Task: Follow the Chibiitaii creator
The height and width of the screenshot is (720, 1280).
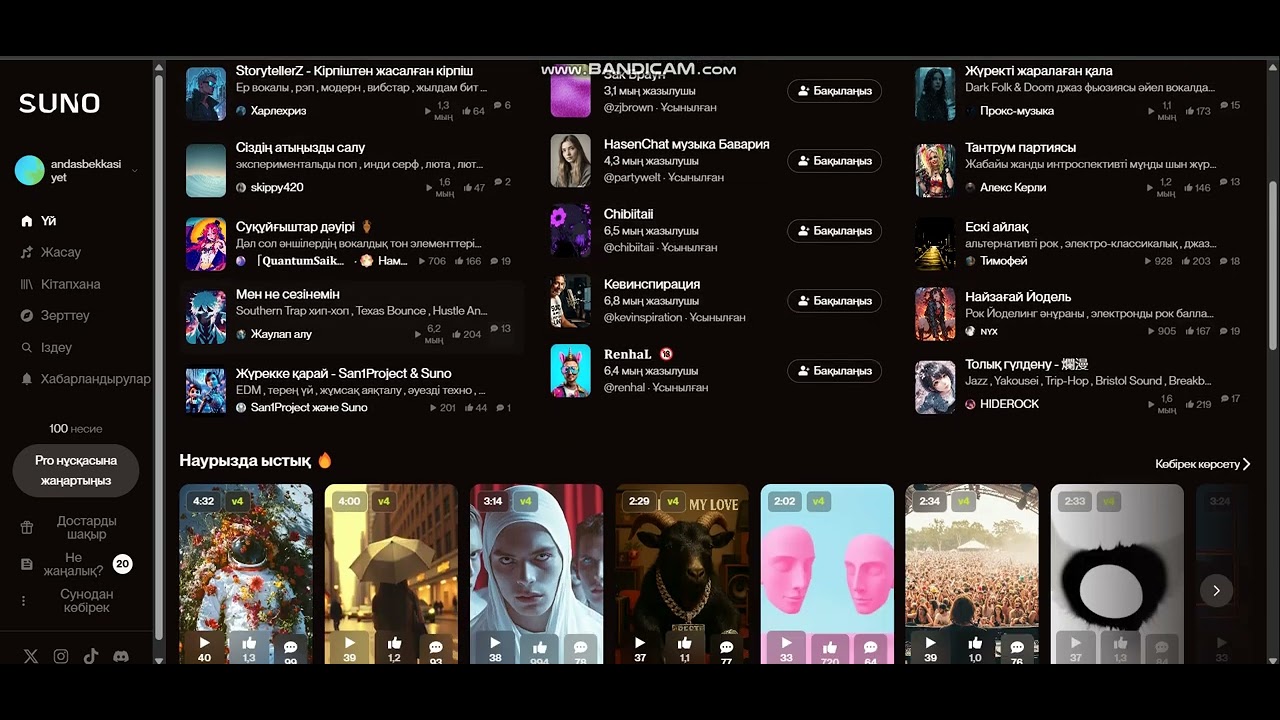Action: click(834, 231)
